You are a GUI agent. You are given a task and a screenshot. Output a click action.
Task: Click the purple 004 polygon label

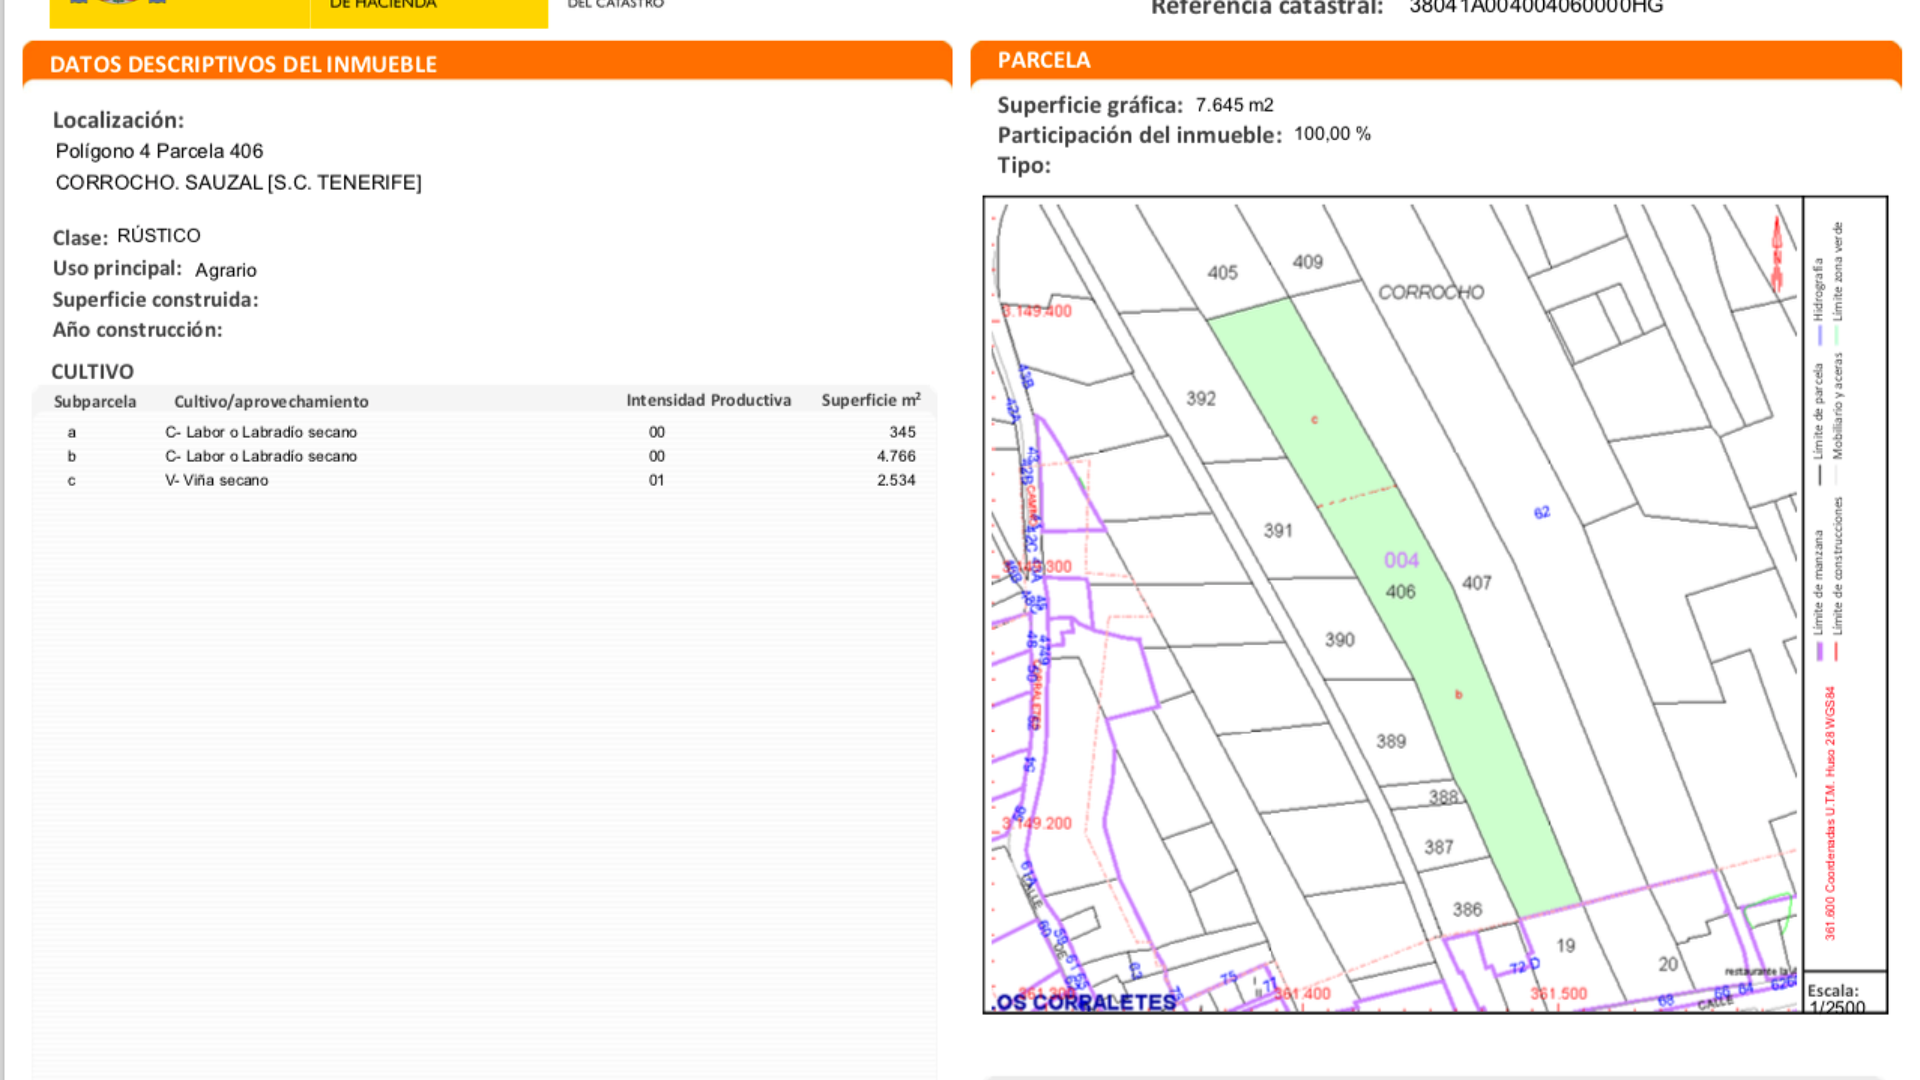pos(1401,560)
